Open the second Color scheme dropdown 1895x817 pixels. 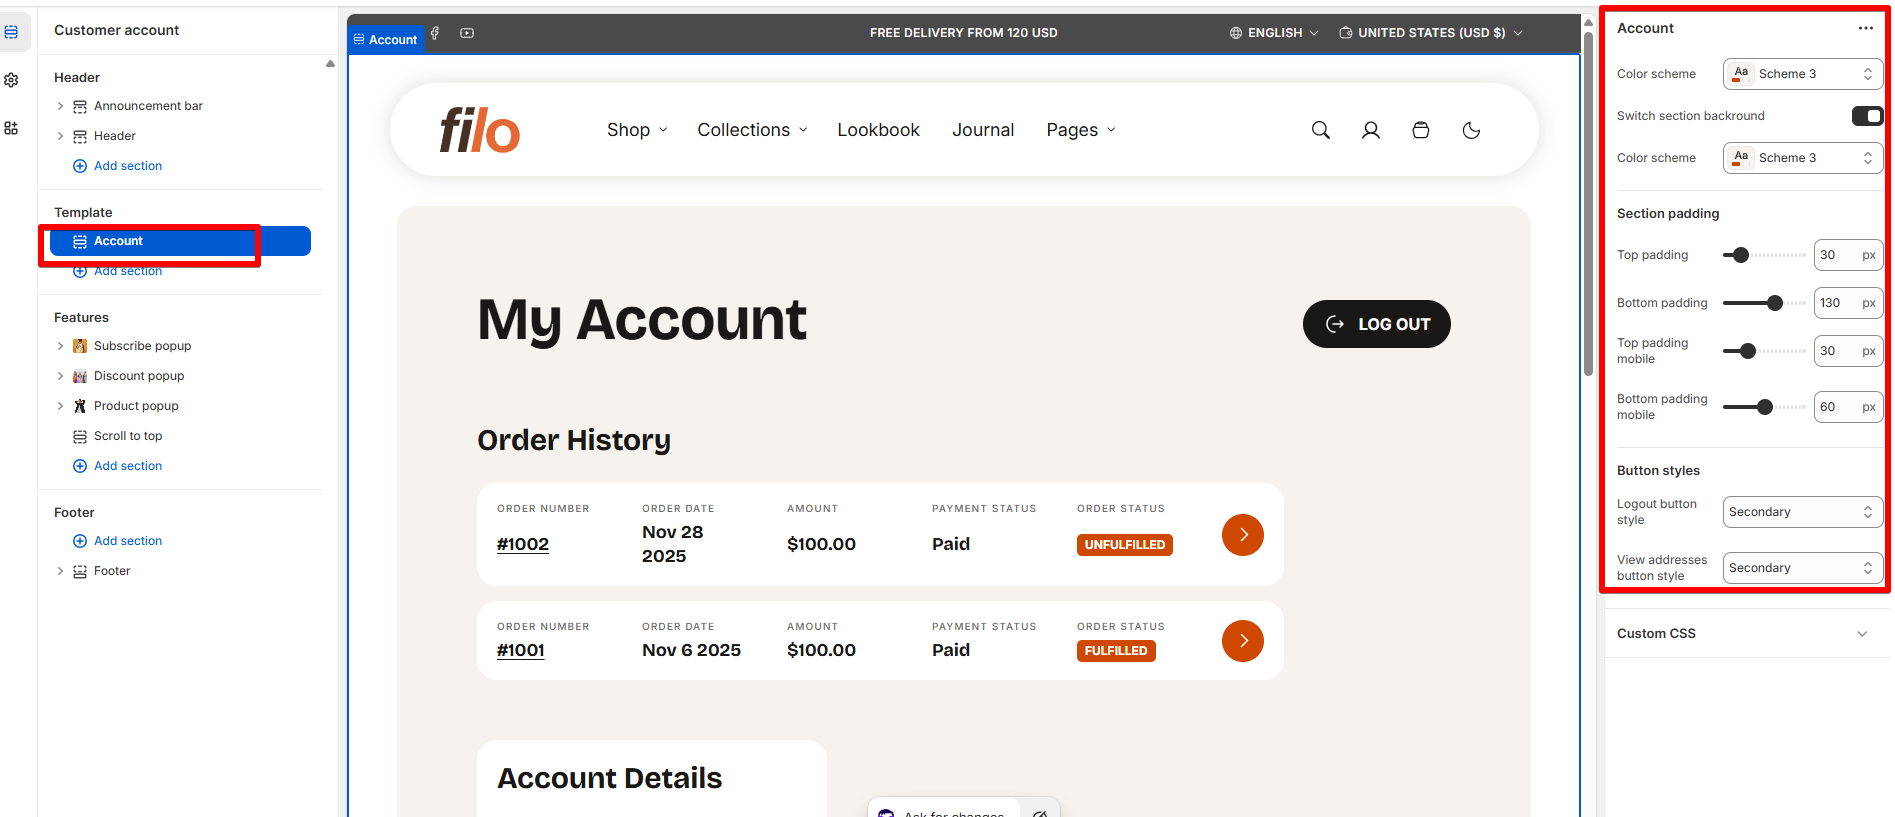click(1803, 158)
